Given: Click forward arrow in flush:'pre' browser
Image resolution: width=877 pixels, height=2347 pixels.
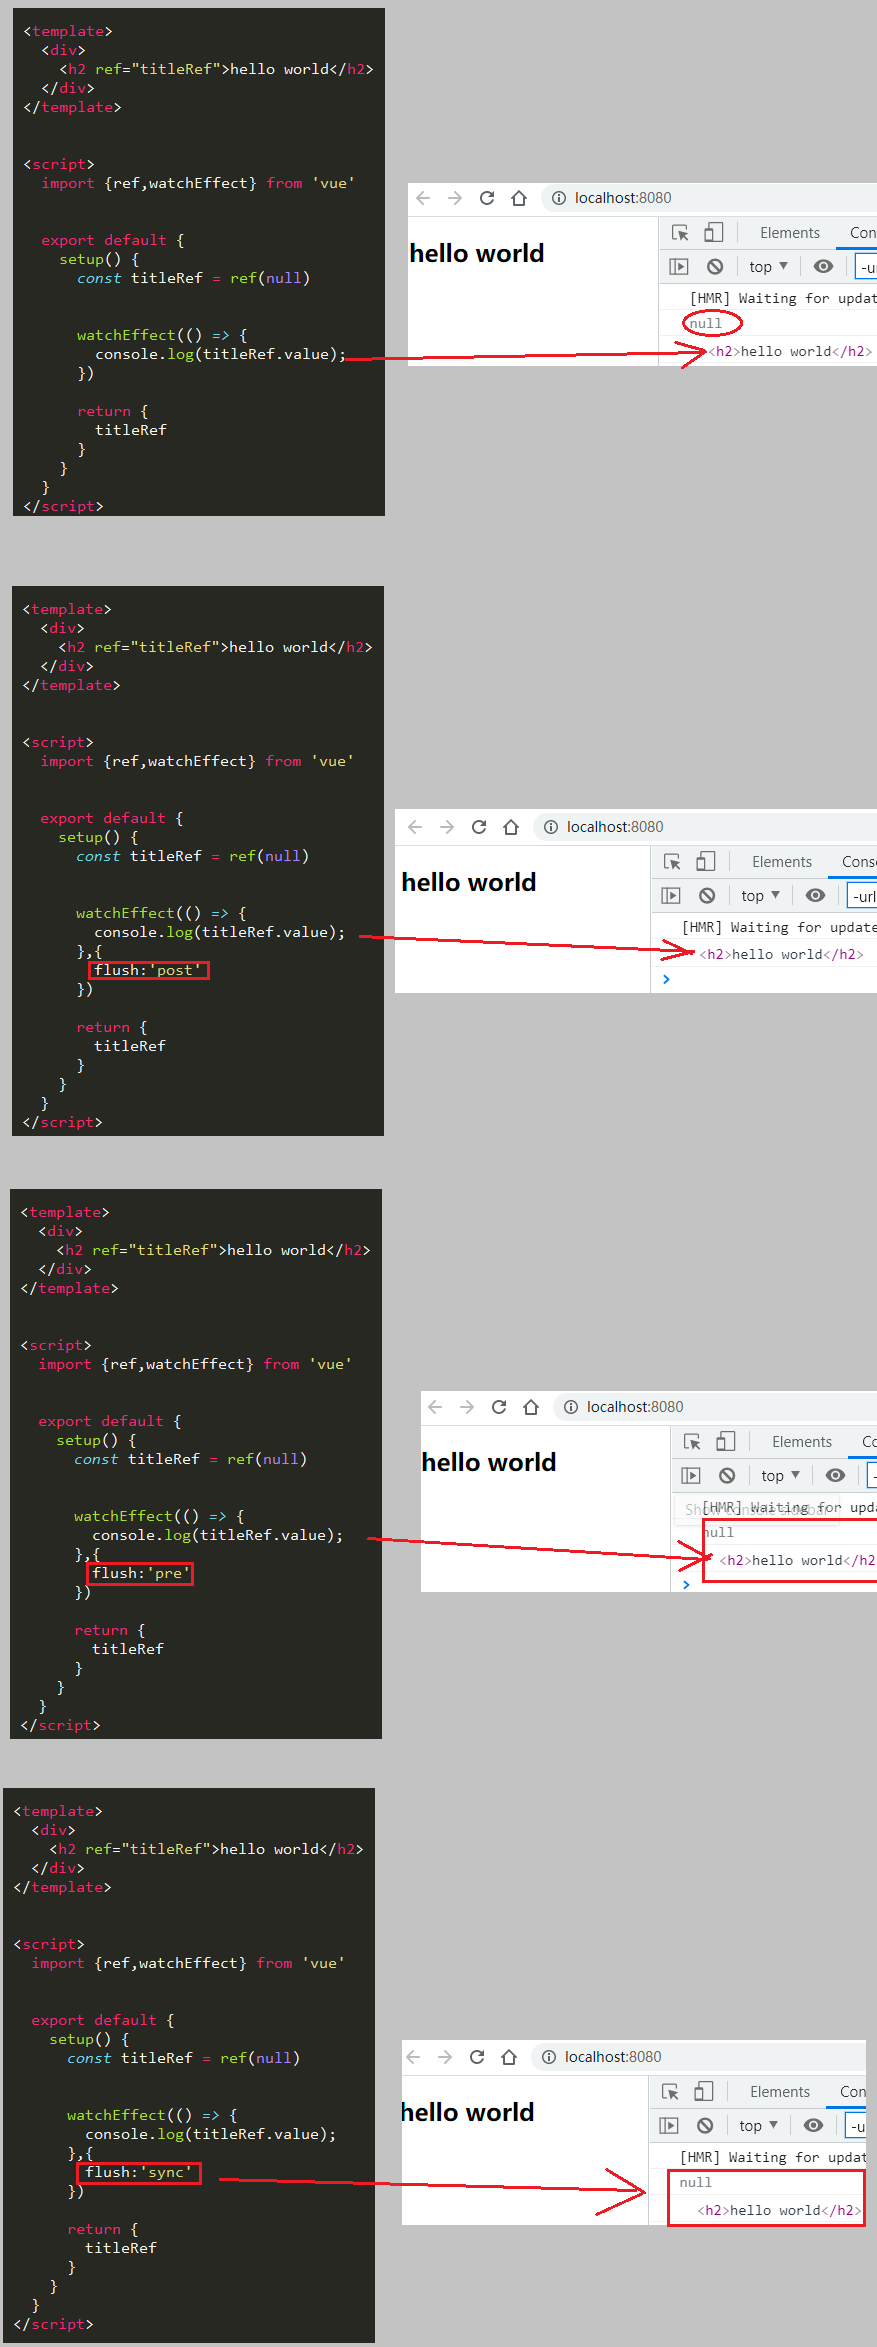Looking at the screenshot, I should [467, 1407].
